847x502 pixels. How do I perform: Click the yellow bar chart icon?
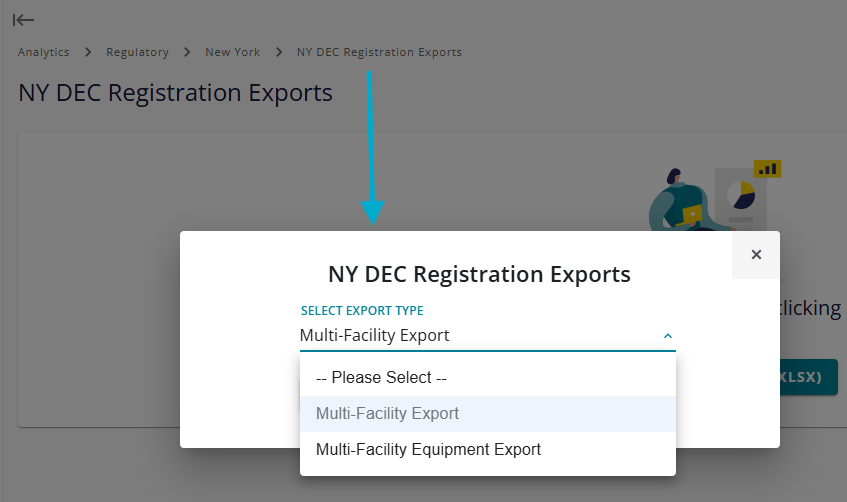point(767,169)
